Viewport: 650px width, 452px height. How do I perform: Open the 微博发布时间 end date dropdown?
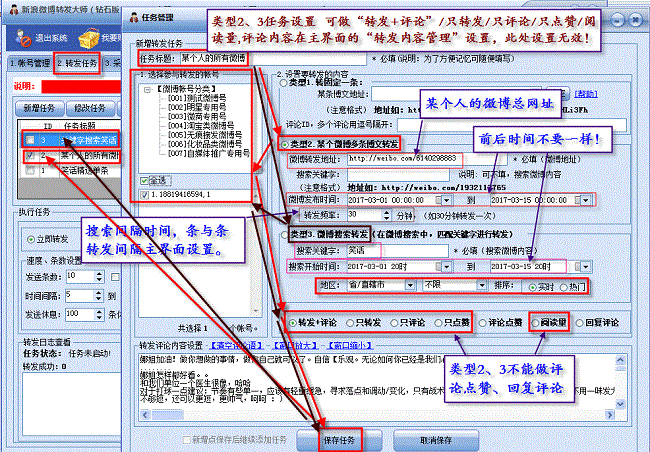tap(585, 200)
